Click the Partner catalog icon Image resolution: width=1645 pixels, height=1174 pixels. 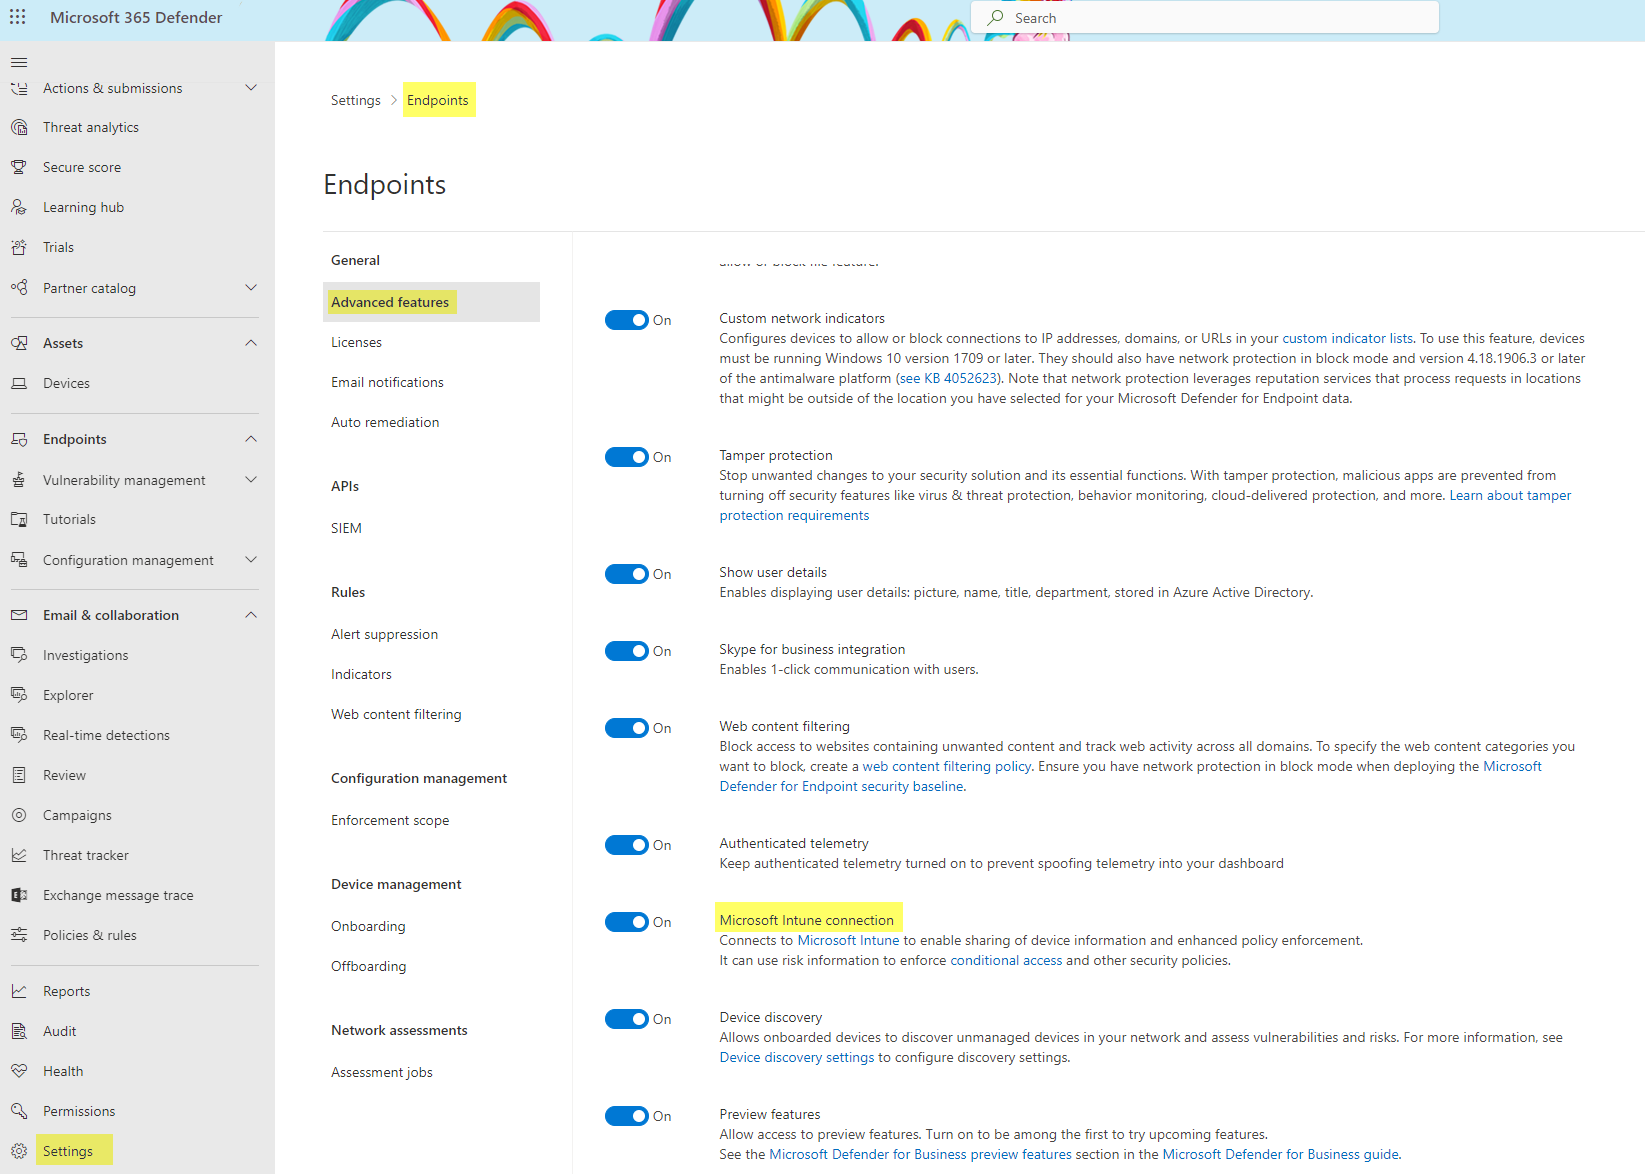[x=19, y=288]
